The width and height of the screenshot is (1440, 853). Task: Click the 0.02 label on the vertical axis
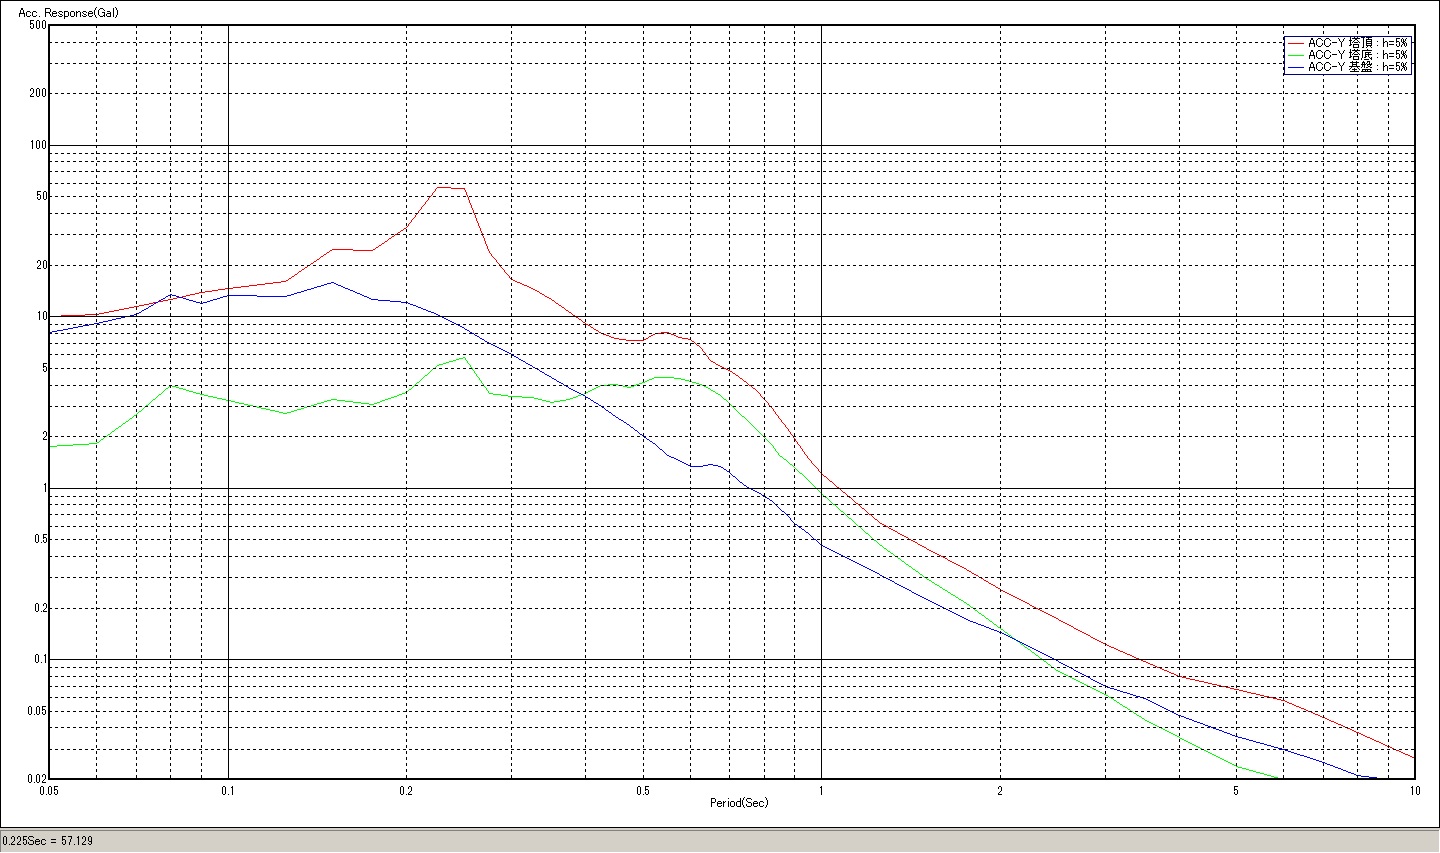tap(36, 778)
